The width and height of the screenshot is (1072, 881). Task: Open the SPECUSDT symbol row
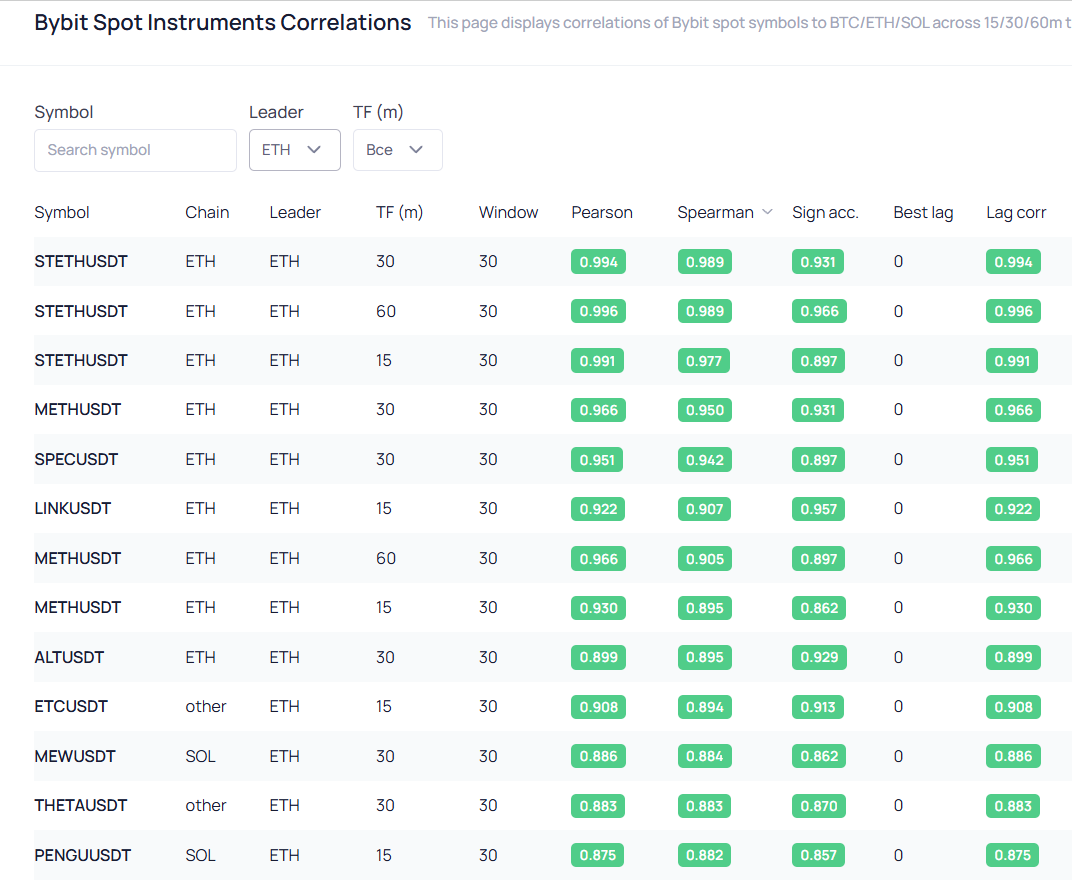pyautogui.click(x=76, y=459)
